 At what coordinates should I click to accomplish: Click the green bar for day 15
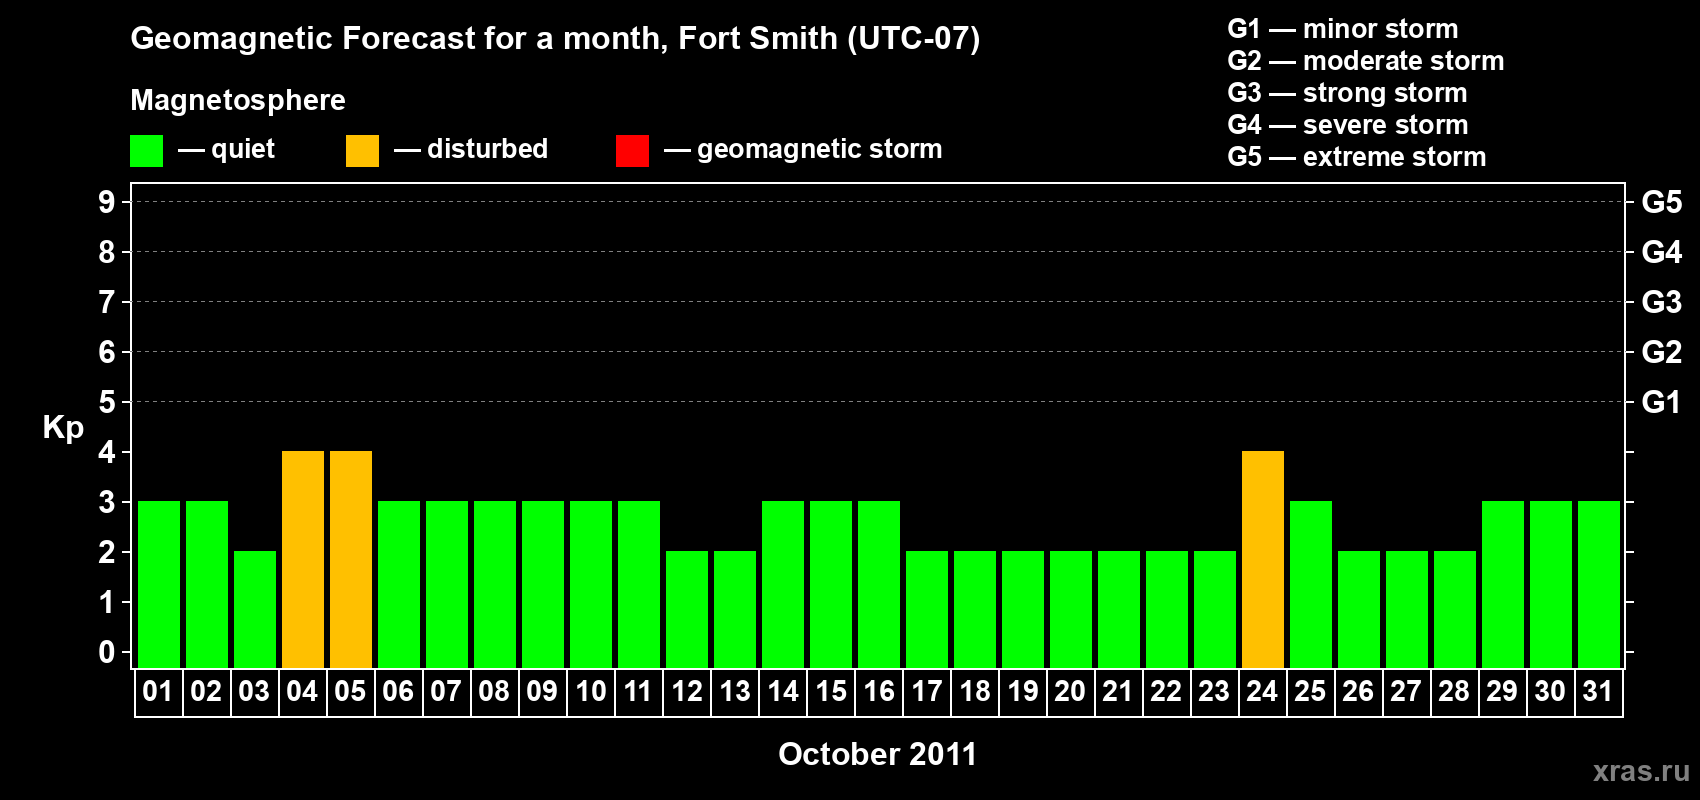pos(831,585)
